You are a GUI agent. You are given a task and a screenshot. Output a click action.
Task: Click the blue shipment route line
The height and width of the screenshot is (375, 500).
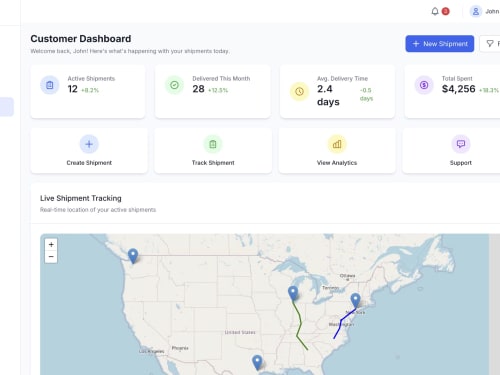coord(341,320)
